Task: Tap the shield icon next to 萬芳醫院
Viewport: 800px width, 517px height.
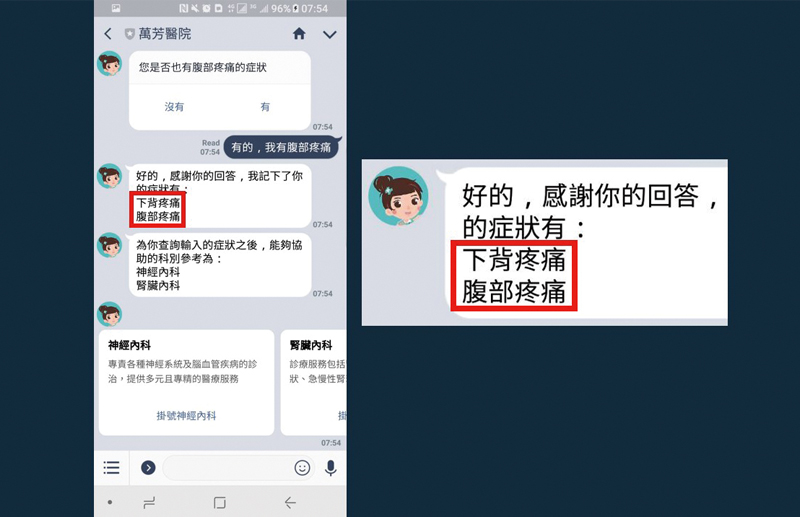Action: tap(130, 34)
